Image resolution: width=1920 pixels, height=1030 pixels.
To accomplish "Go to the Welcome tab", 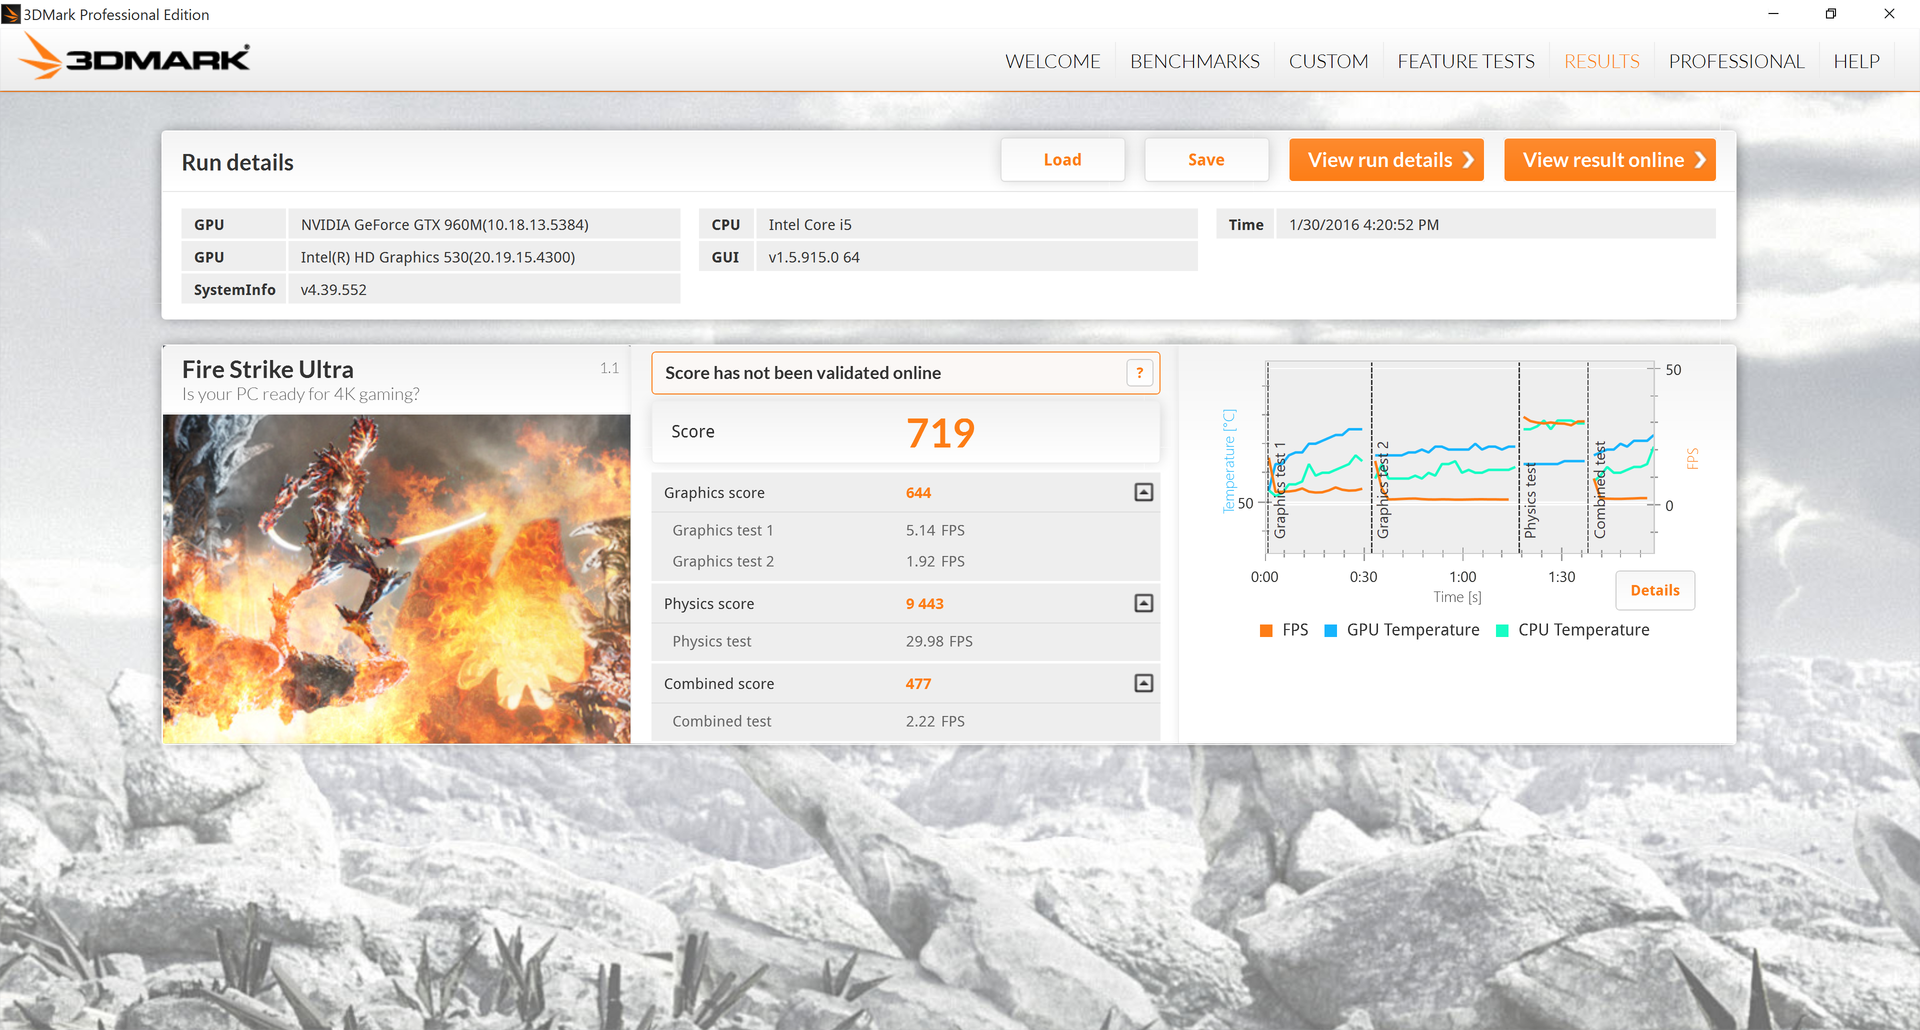I will [1052, 61].
